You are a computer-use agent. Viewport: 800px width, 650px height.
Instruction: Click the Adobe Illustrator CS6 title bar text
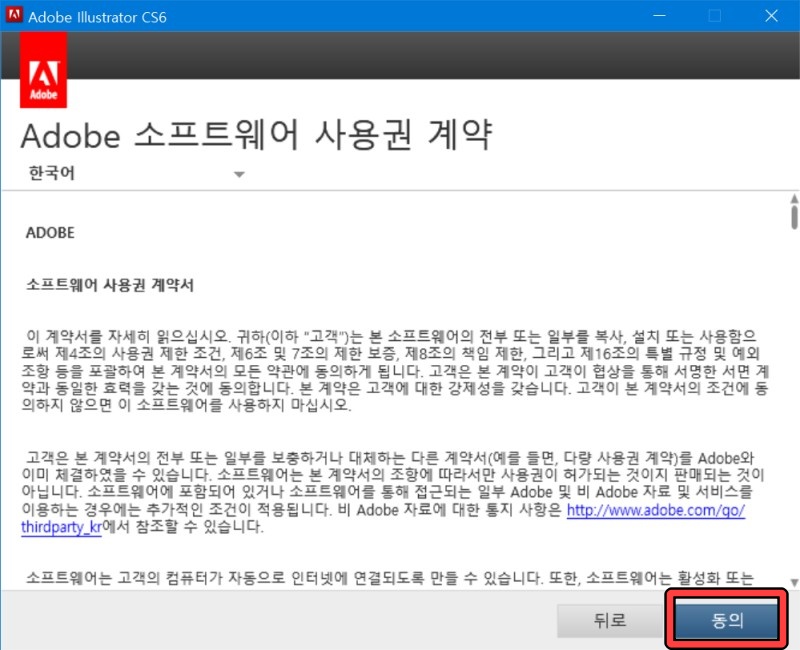point(98,16)
